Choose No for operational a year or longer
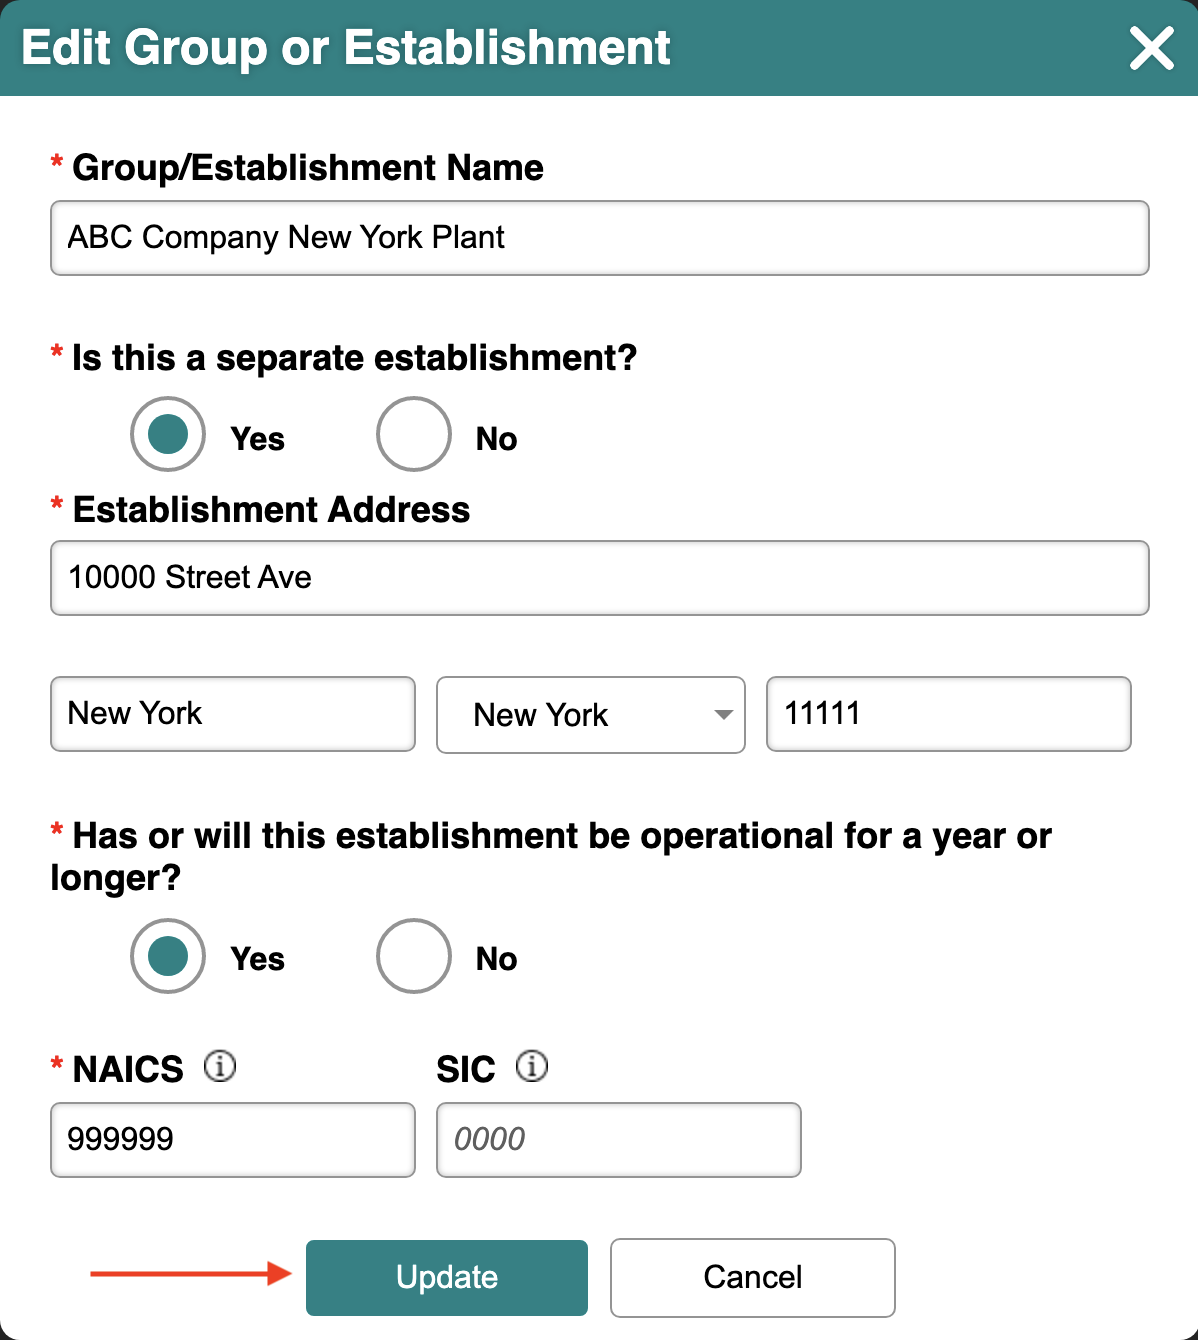This screenshot has width=1198, height=1340. 414,956
